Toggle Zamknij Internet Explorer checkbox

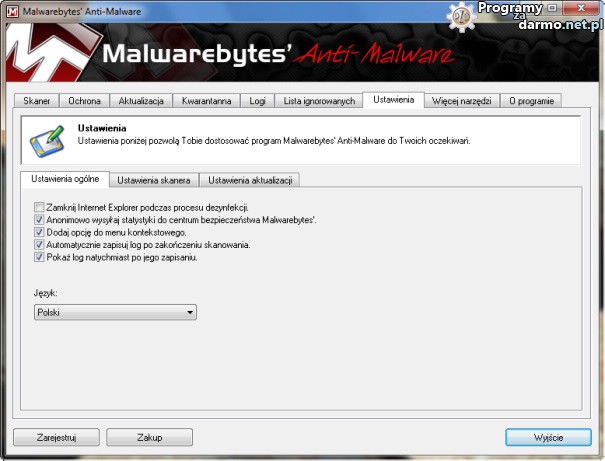pos(39,207)
